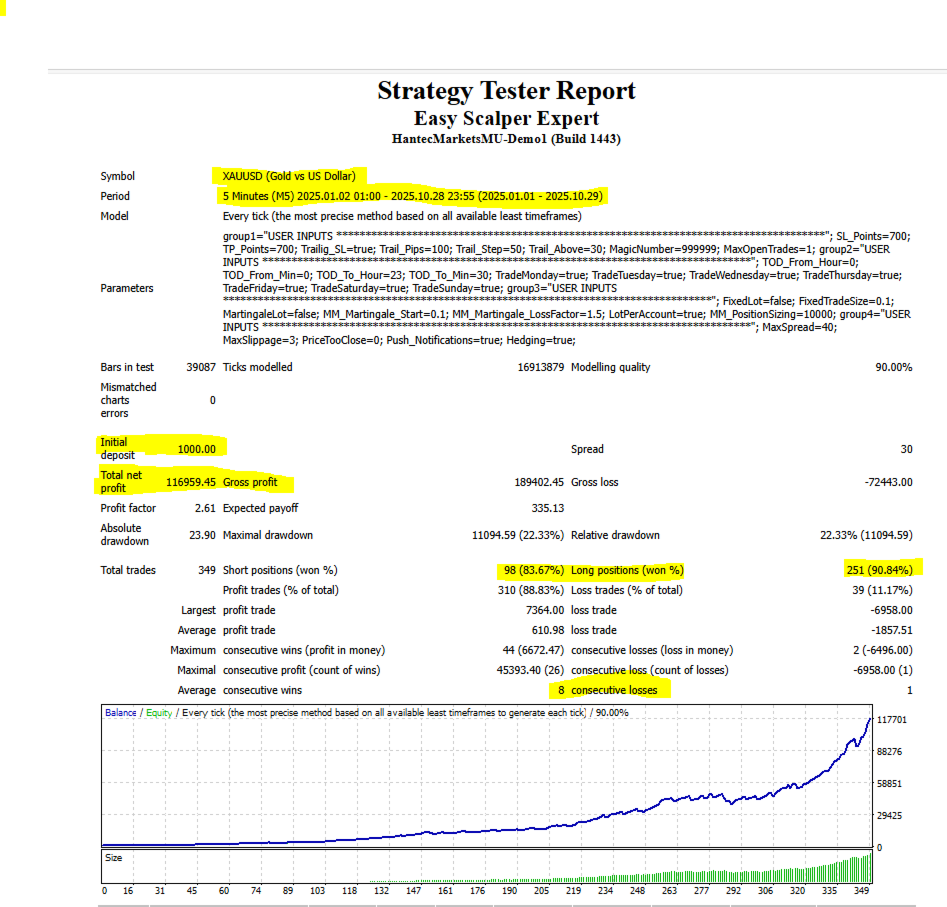The width and height of the screenshot is (947, 907).
Task: Click the 'Period' row label
Action: 115,196
